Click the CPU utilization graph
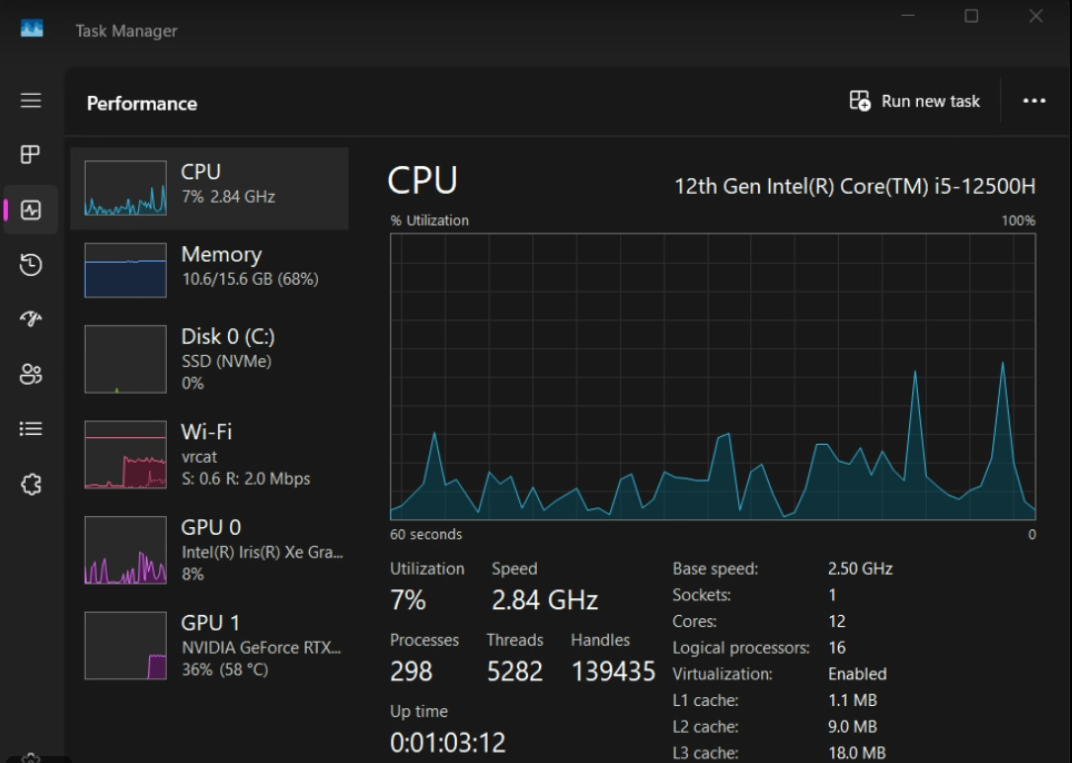 coord(712,377)
